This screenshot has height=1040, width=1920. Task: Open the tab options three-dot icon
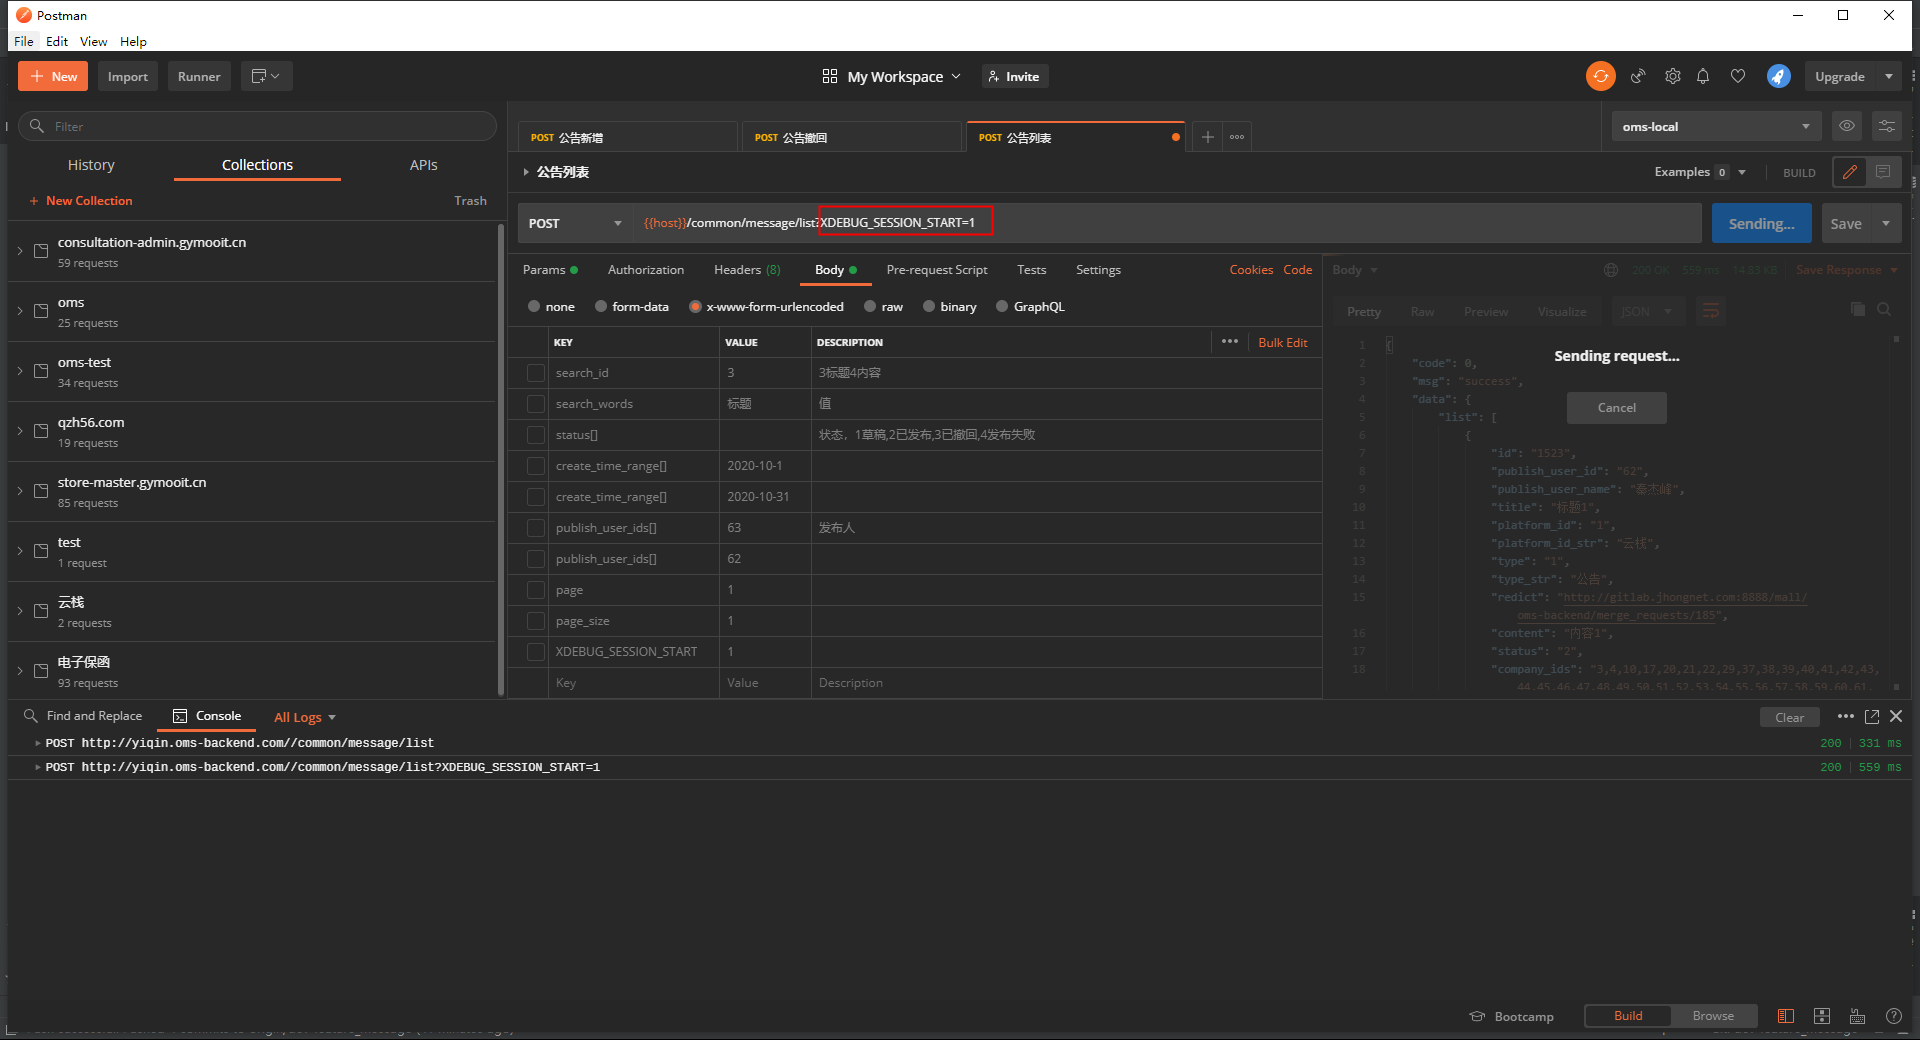point(1237,137)
